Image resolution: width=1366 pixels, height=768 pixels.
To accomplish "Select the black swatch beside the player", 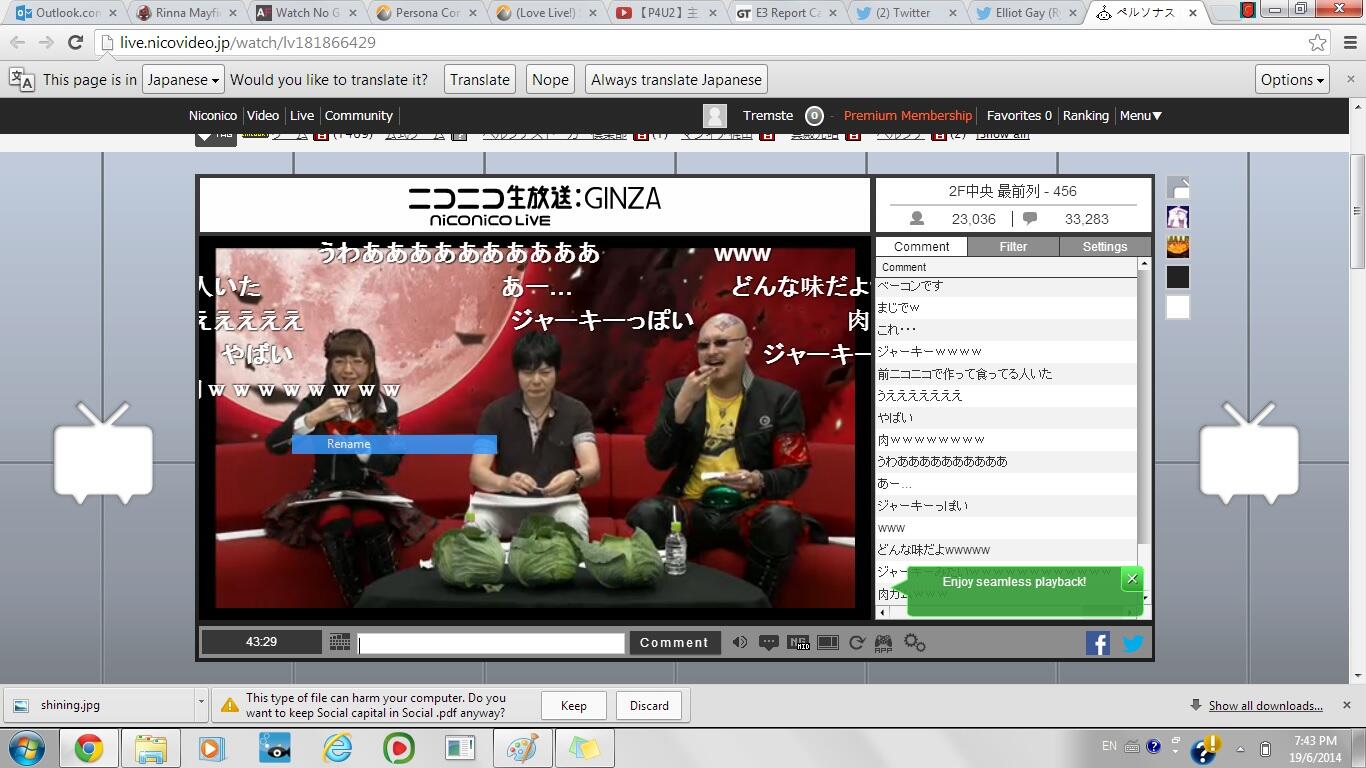I will tap(1178, 277).
